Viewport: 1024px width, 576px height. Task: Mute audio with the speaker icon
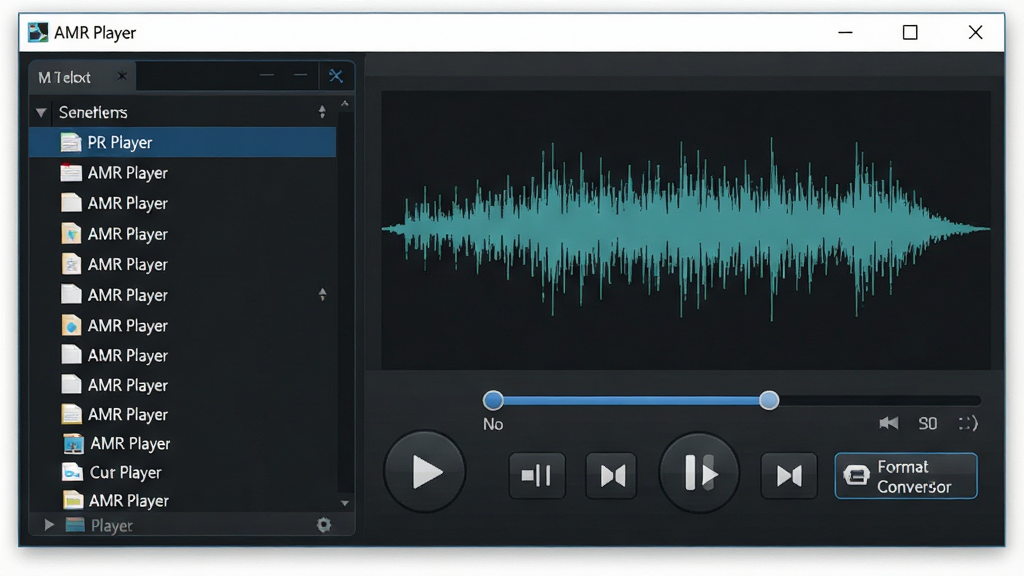pos(888,423)
